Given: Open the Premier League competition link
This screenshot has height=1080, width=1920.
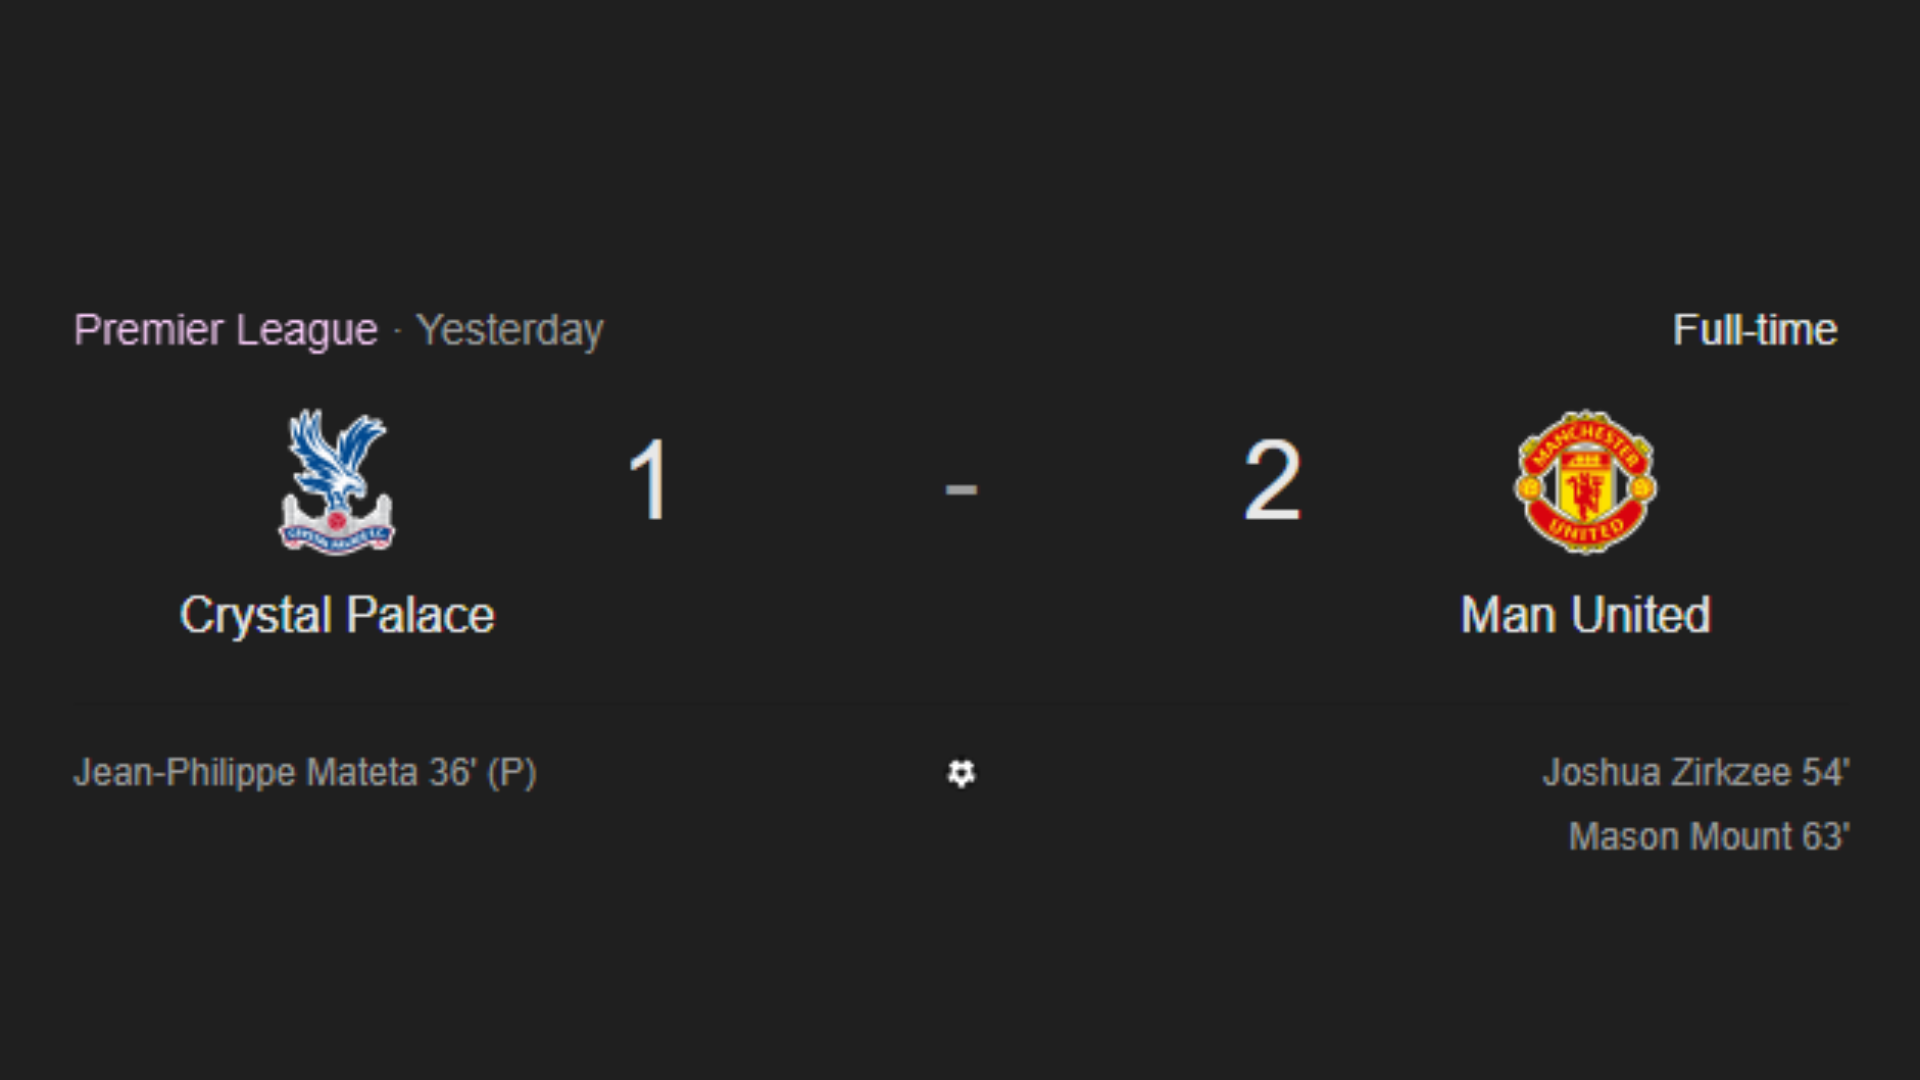Looking at the screenshot, I should (x=226, y=330).
